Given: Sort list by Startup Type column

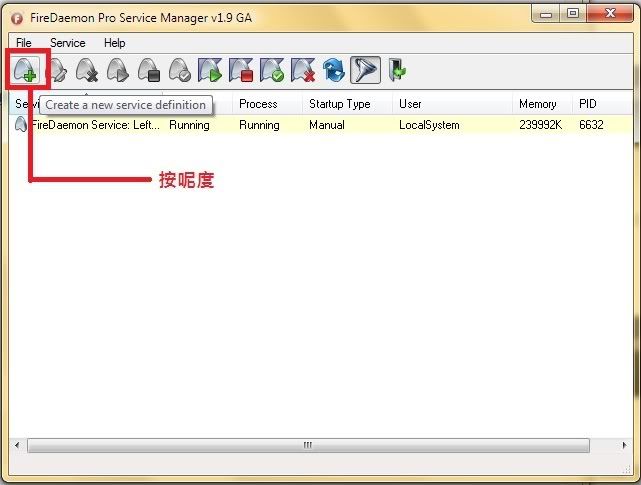Looking at the screenshot, I should tap(340, 104).
